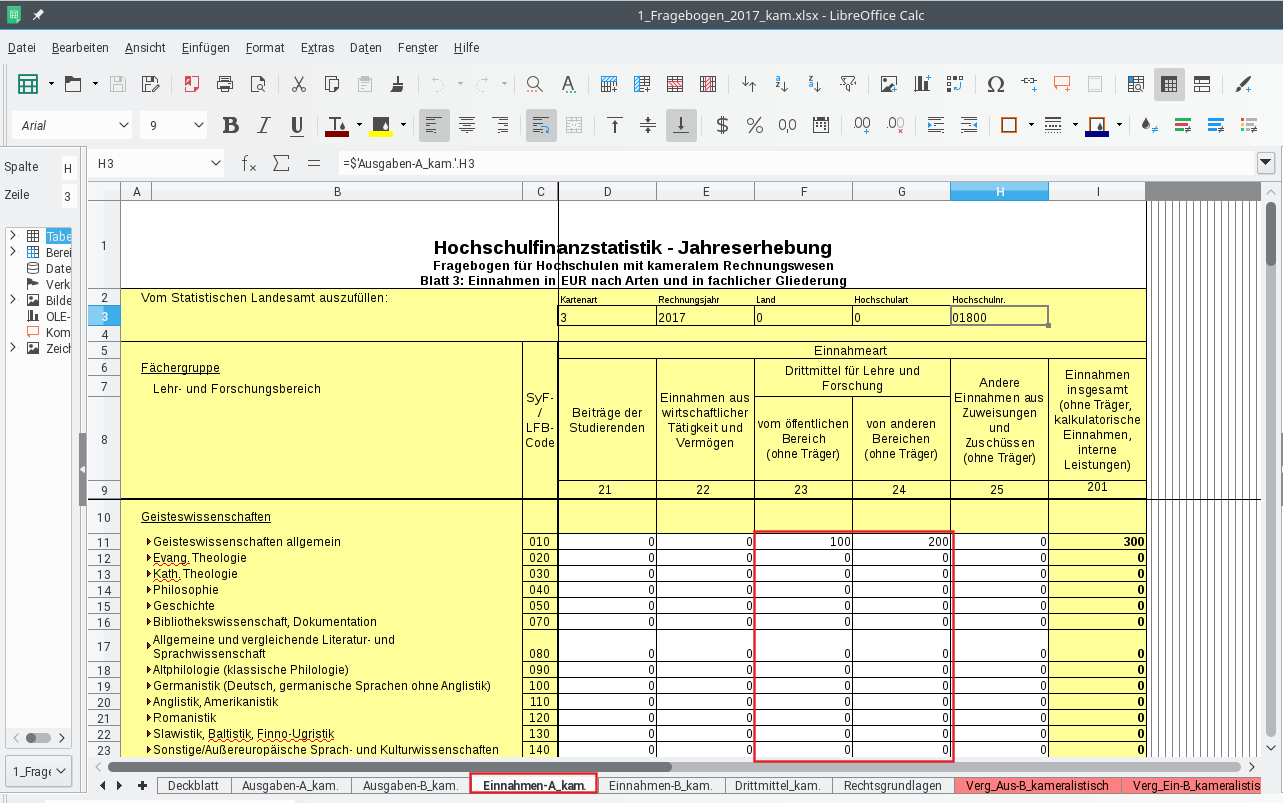Click the AutoFilter funnel icon
1283x803 pixels.
(848, 84)
